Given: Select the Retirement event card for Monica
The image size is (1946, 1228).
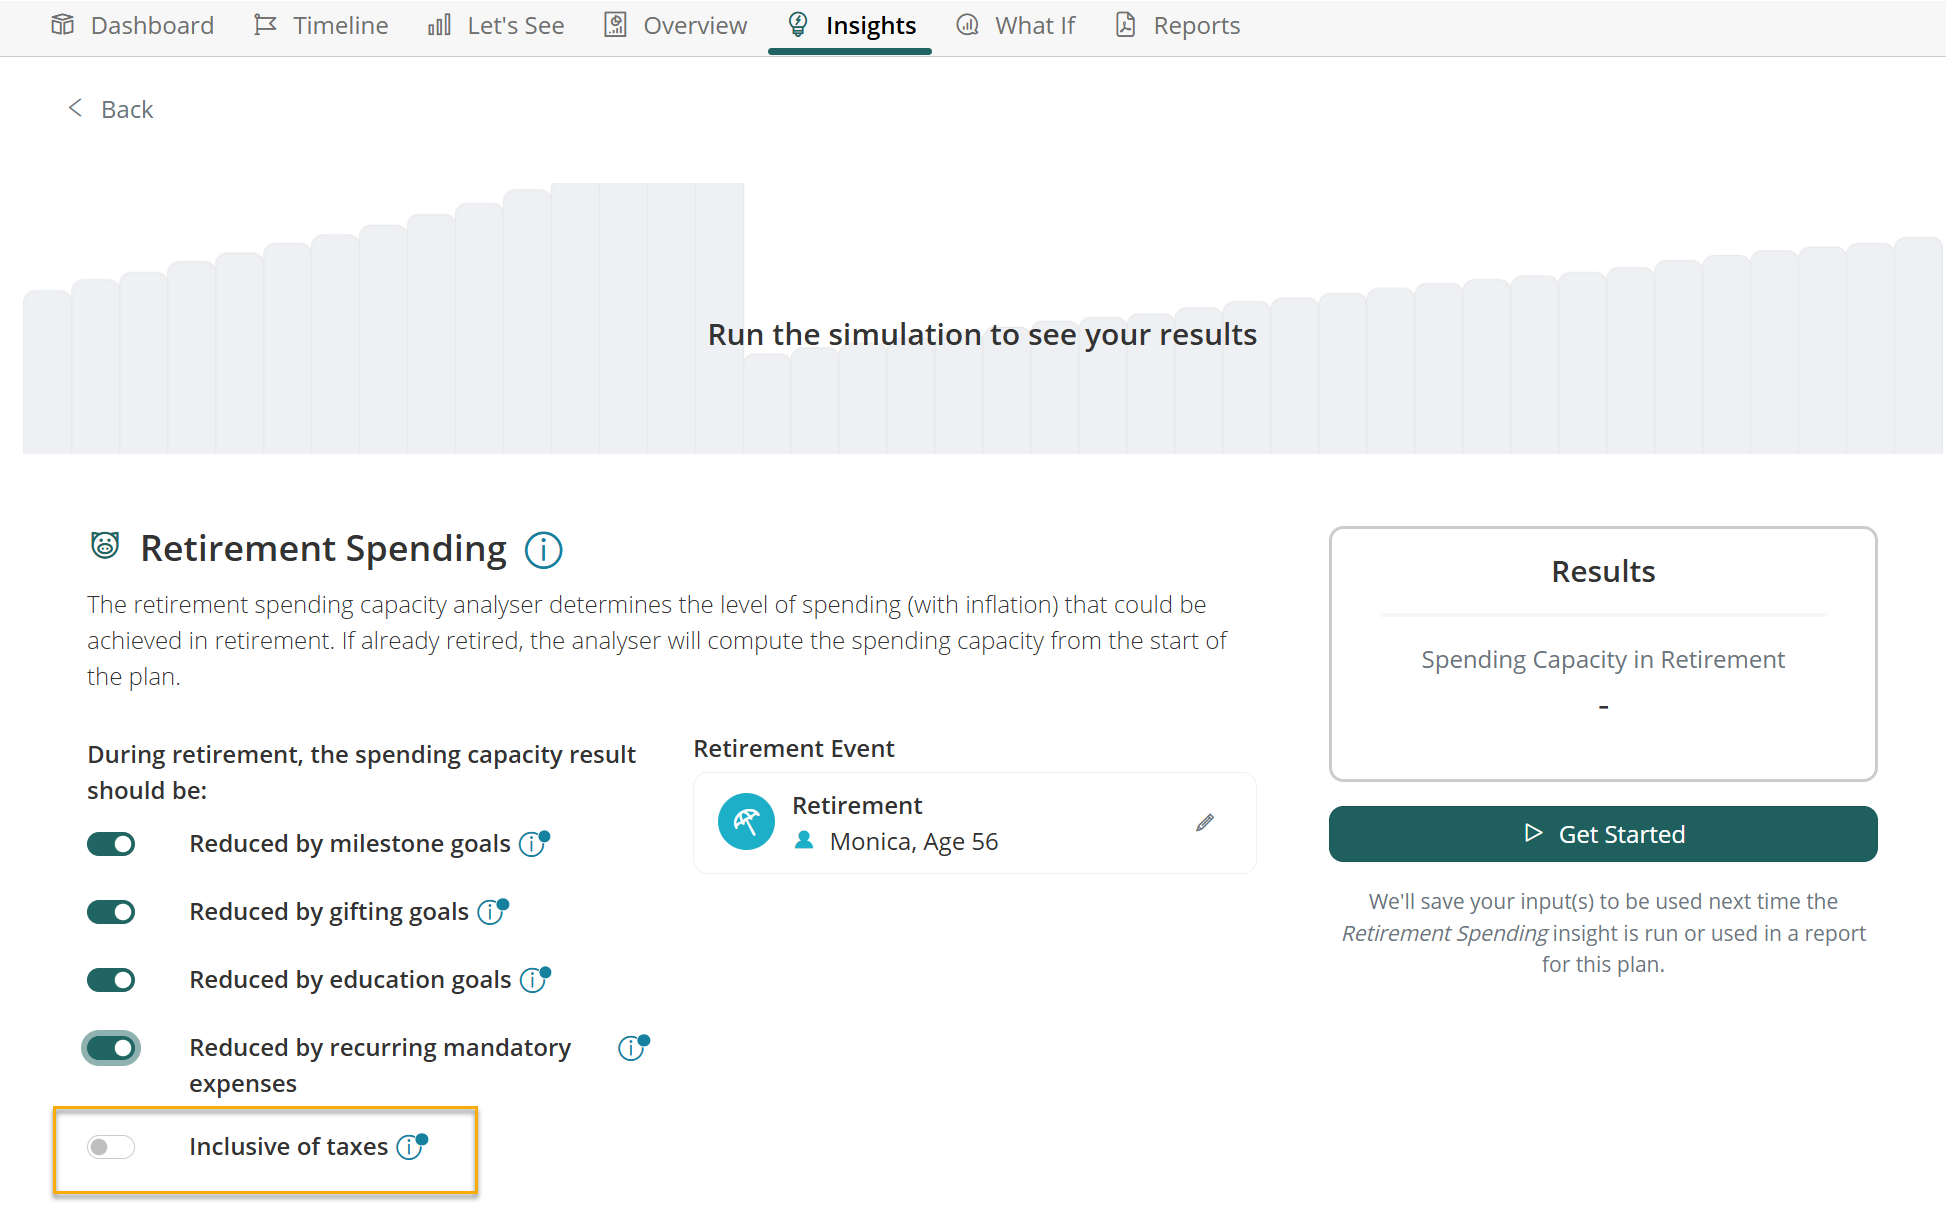Looking at the screenshot, I should (975, 823).
